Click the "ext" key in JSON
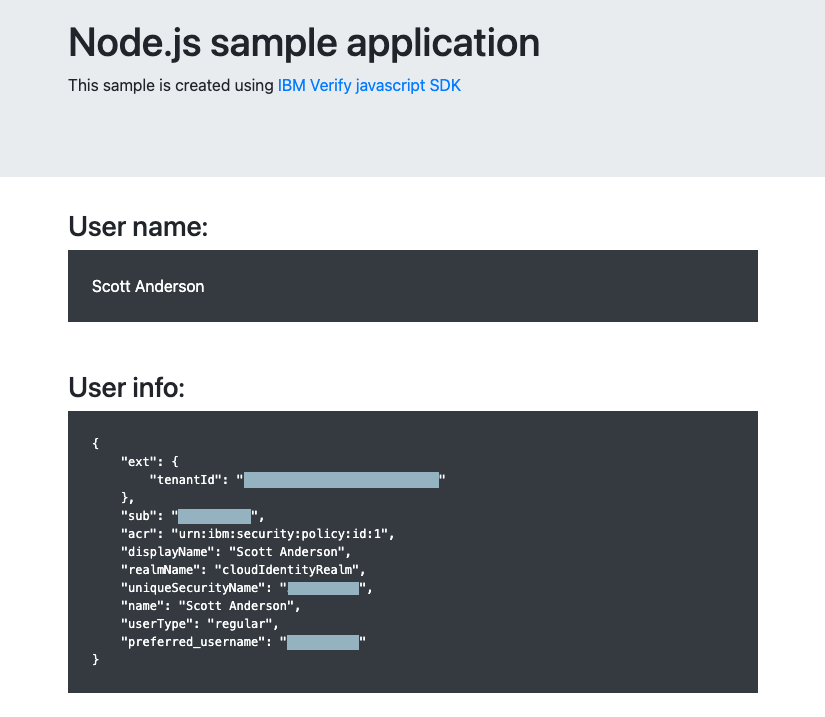The height and width of the screenshot is (717, 825). click(139, 462)
